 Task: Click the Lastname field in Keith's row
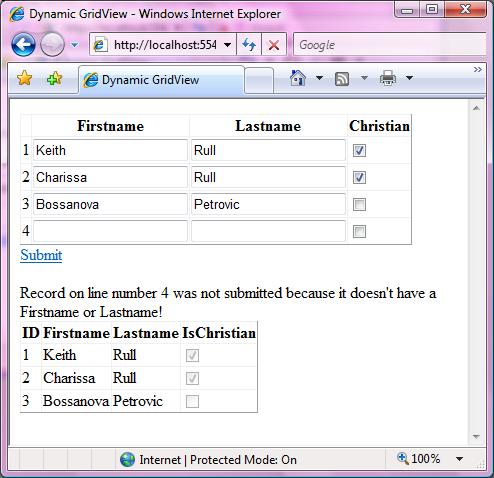pyautogui.click(x=268, y=150)
